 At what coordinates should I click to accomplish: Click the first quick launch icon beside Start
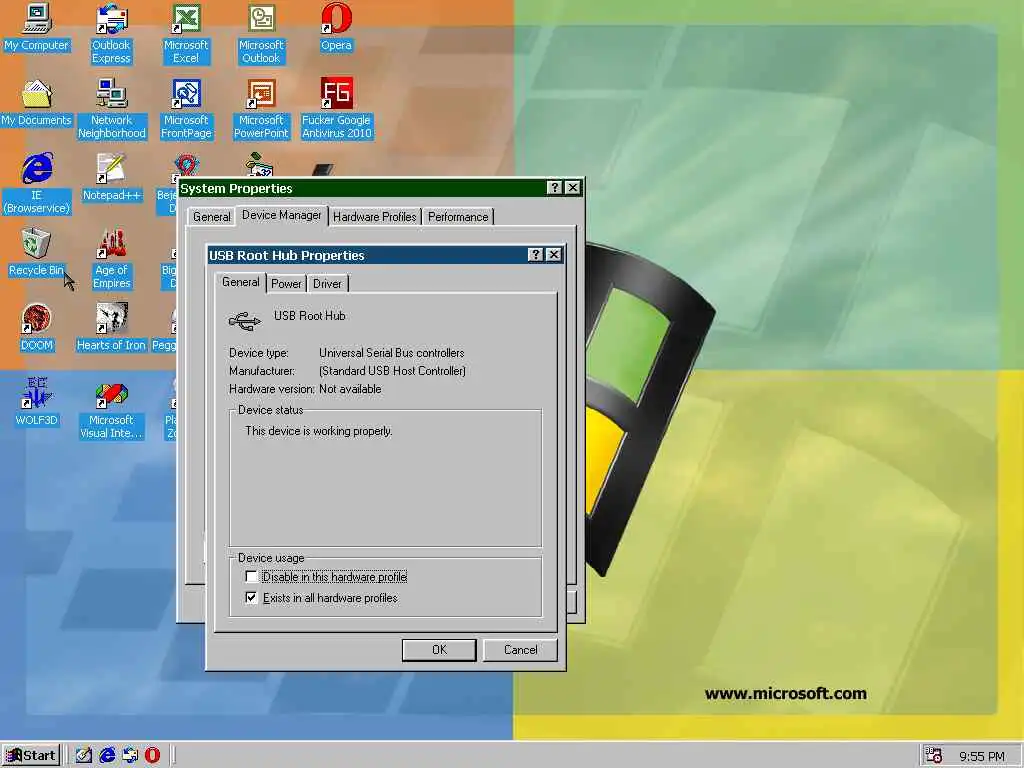[84, 755]
